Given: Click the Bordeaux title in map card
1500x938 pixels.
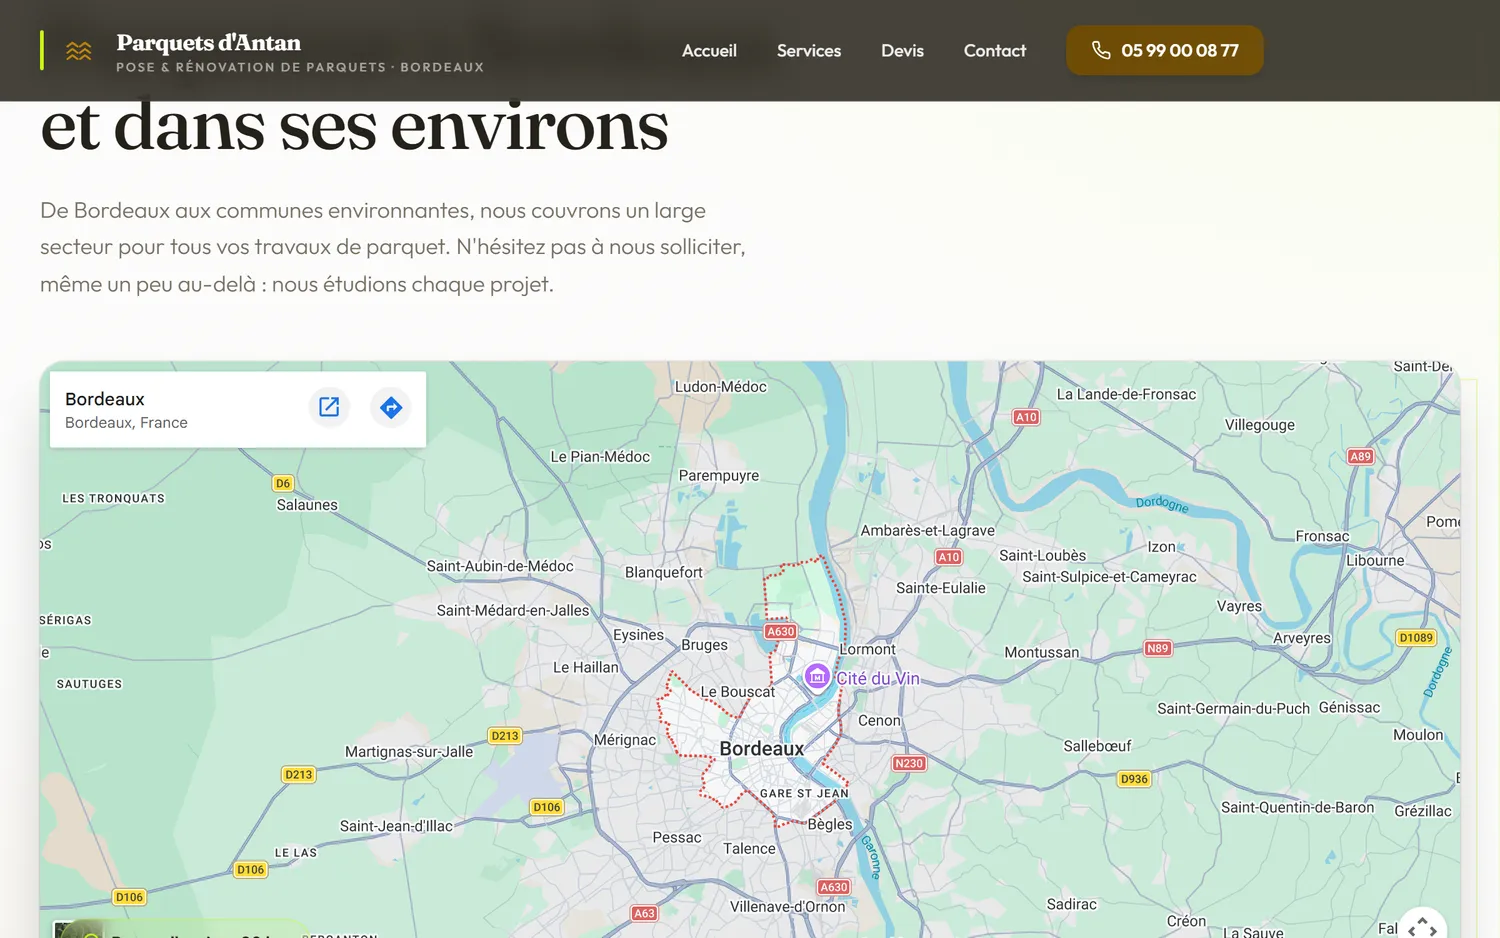Looking at the screenshot, I should pos(105,399).
